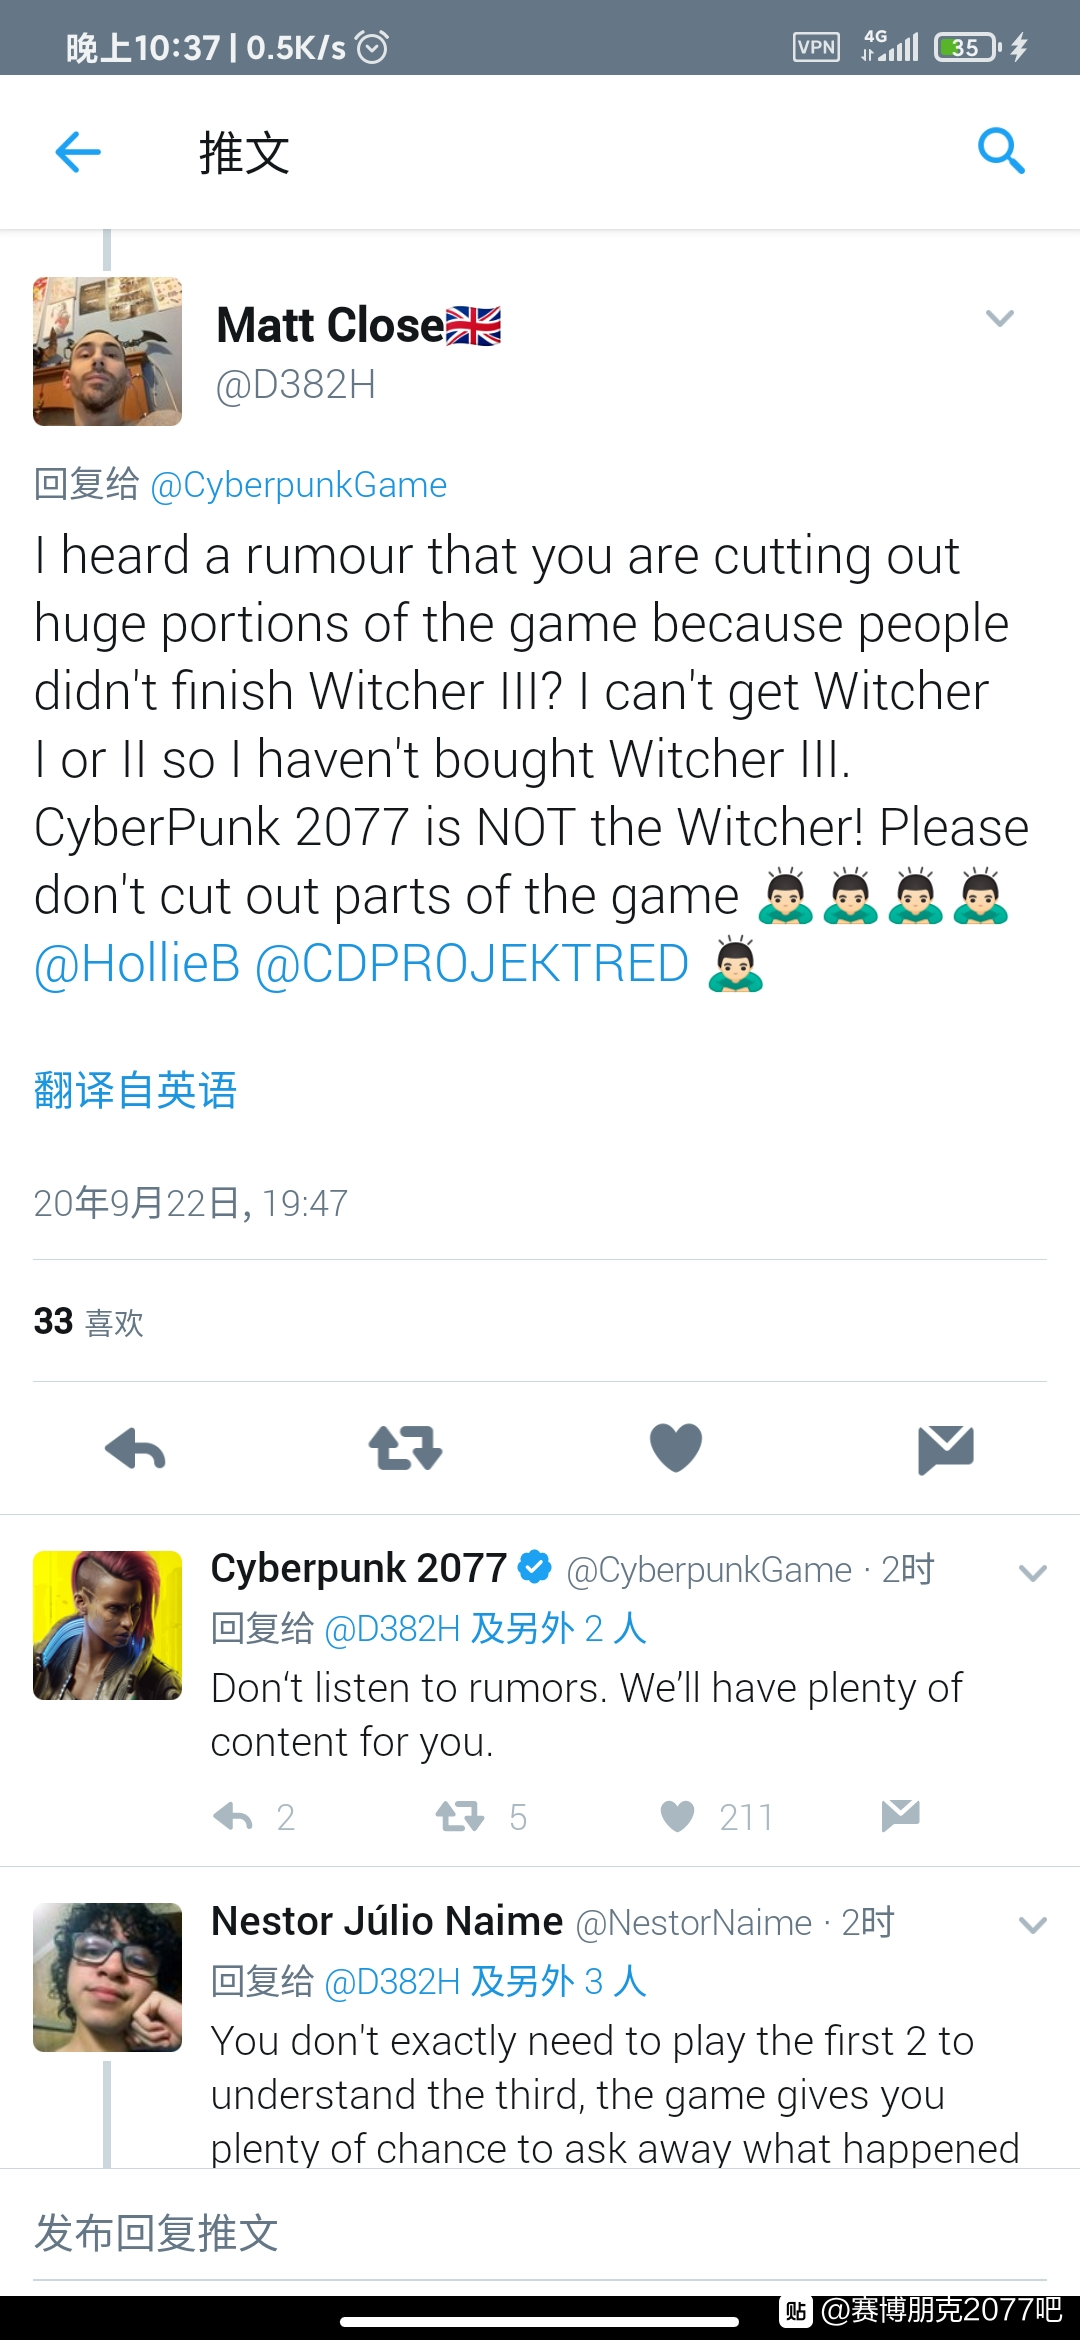Open chevron menu on Cyberpunk 2077 reply
Screen dimensions: 1080x2340
[1032, 1573]
